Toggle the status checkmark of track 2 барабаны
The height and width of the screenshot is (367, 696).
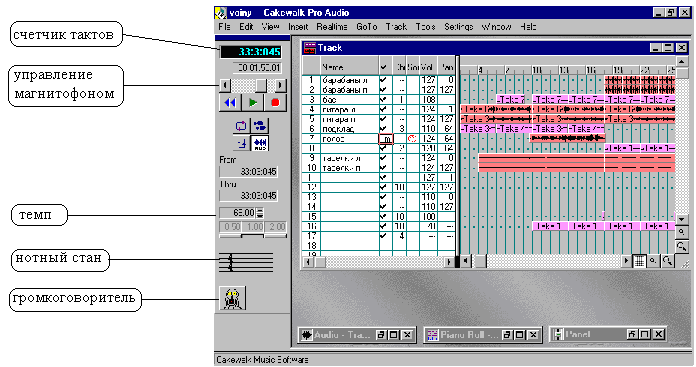(383, 90)
